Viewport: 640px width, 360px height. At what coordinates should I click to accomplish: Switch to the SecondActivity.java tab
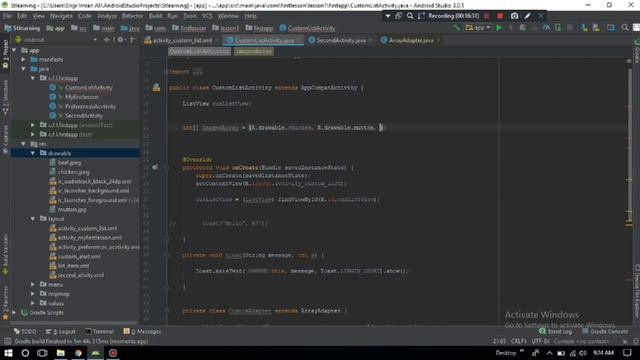(341, 40)
